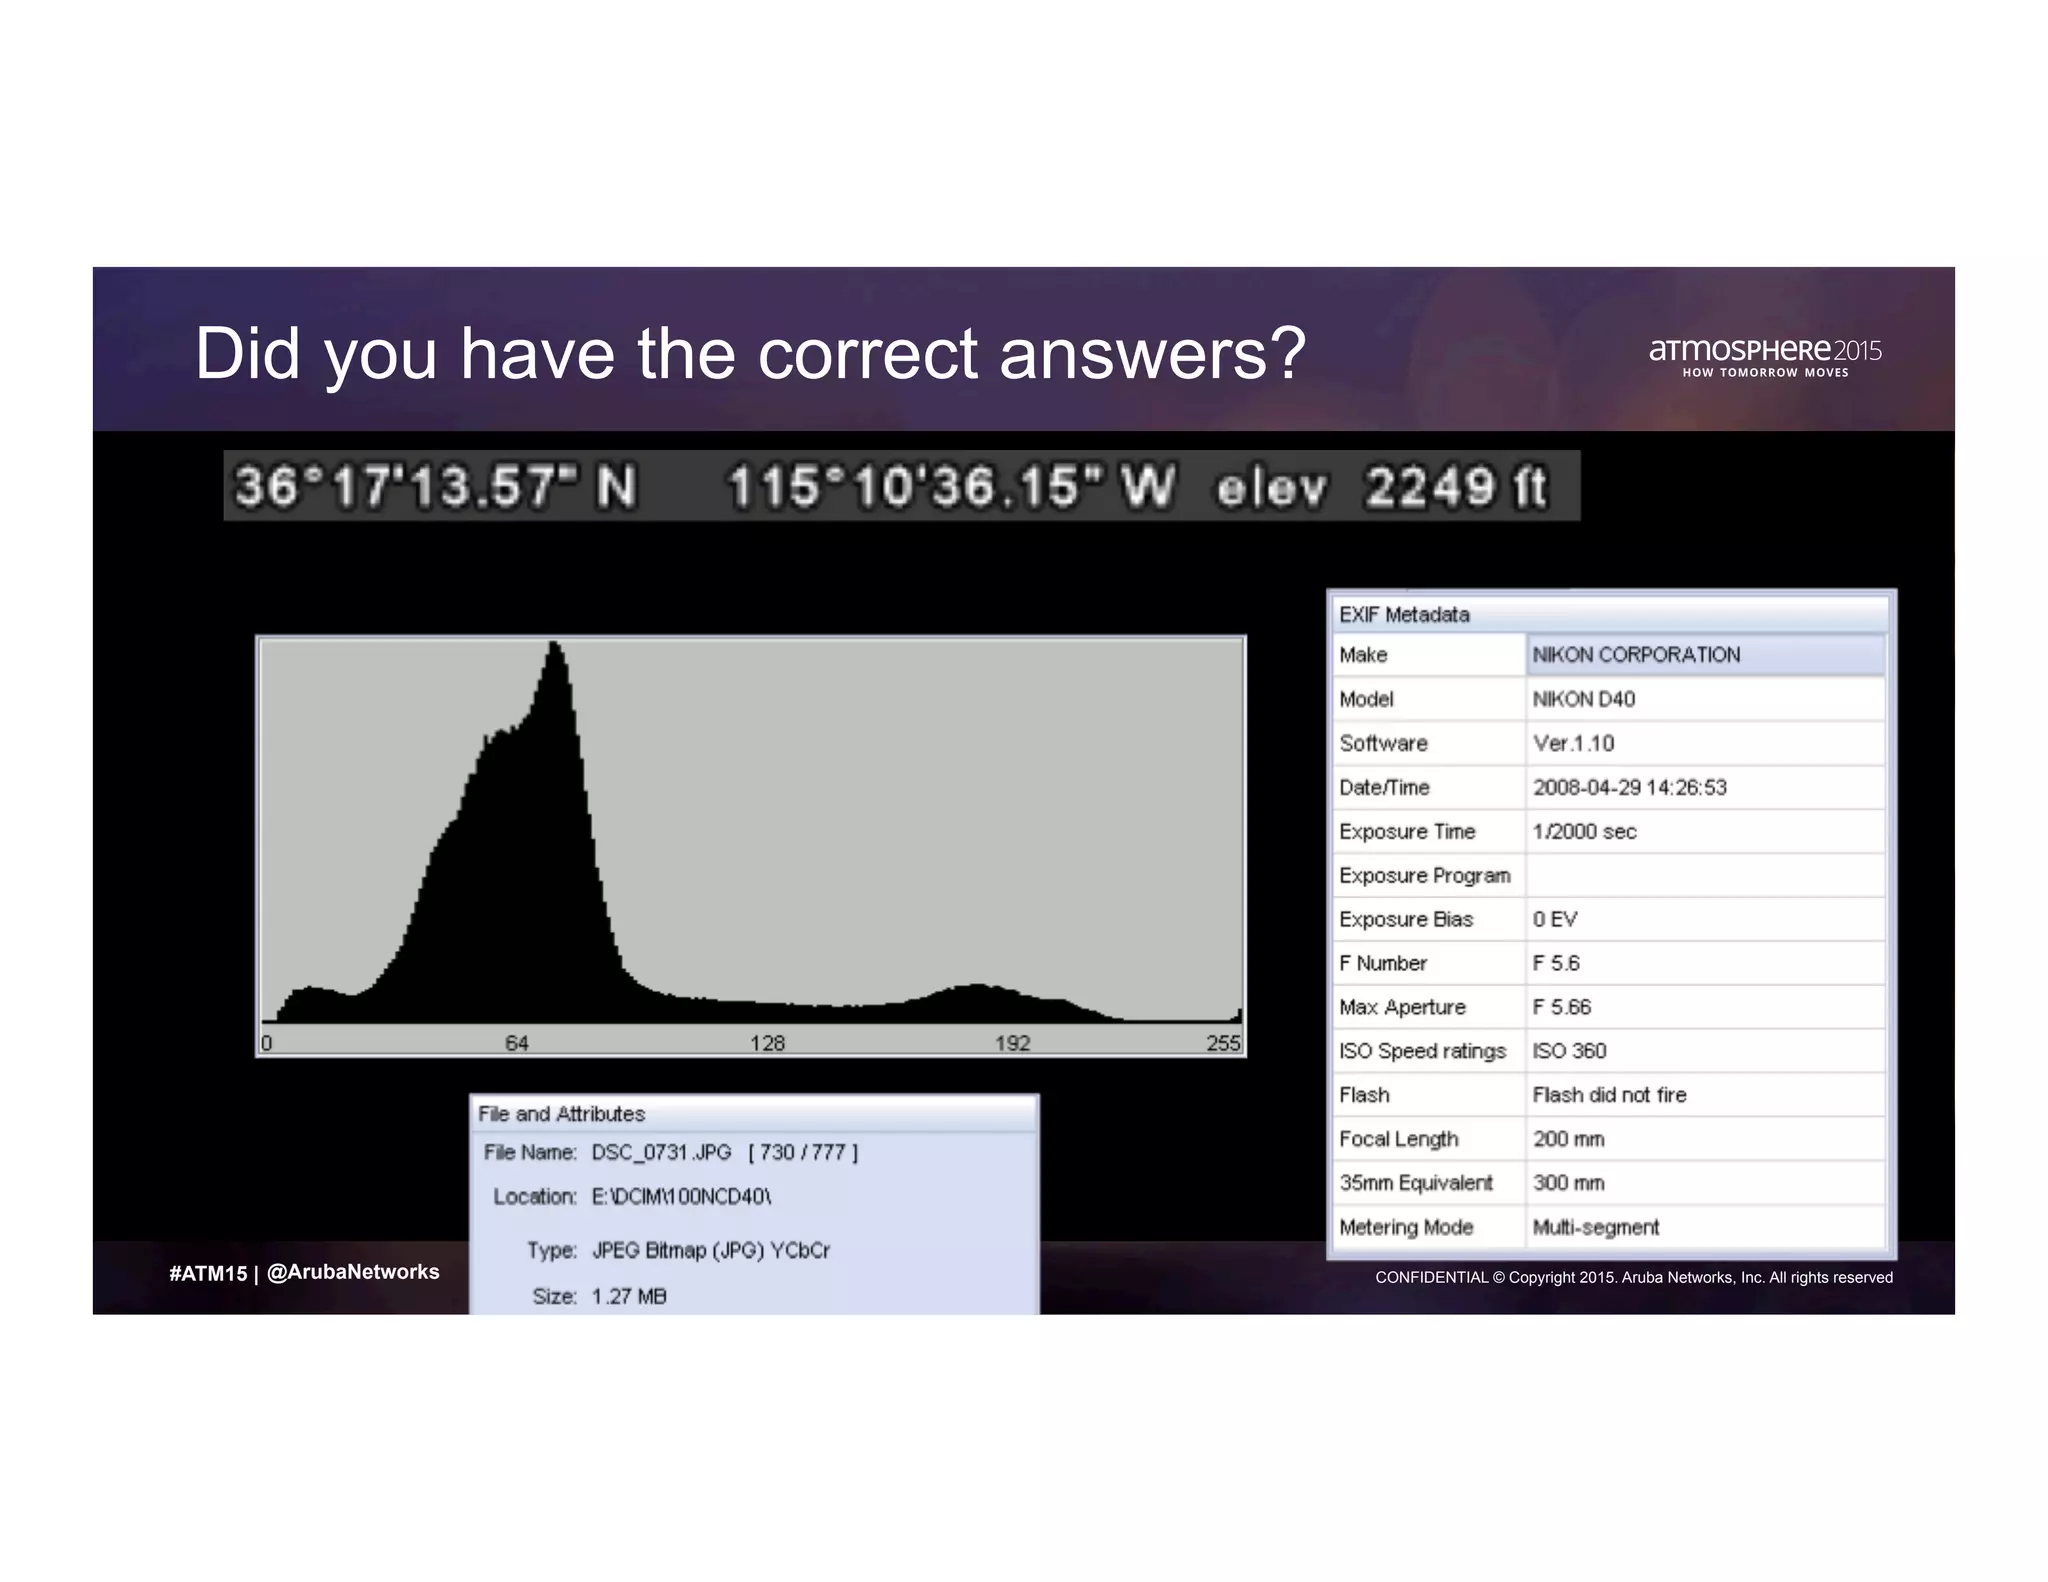Image resolution: width=2048 pixels, height=1582 pixels.
Task: Click the image counter [ 730 / 777 ]
Action: (803, 1152)
